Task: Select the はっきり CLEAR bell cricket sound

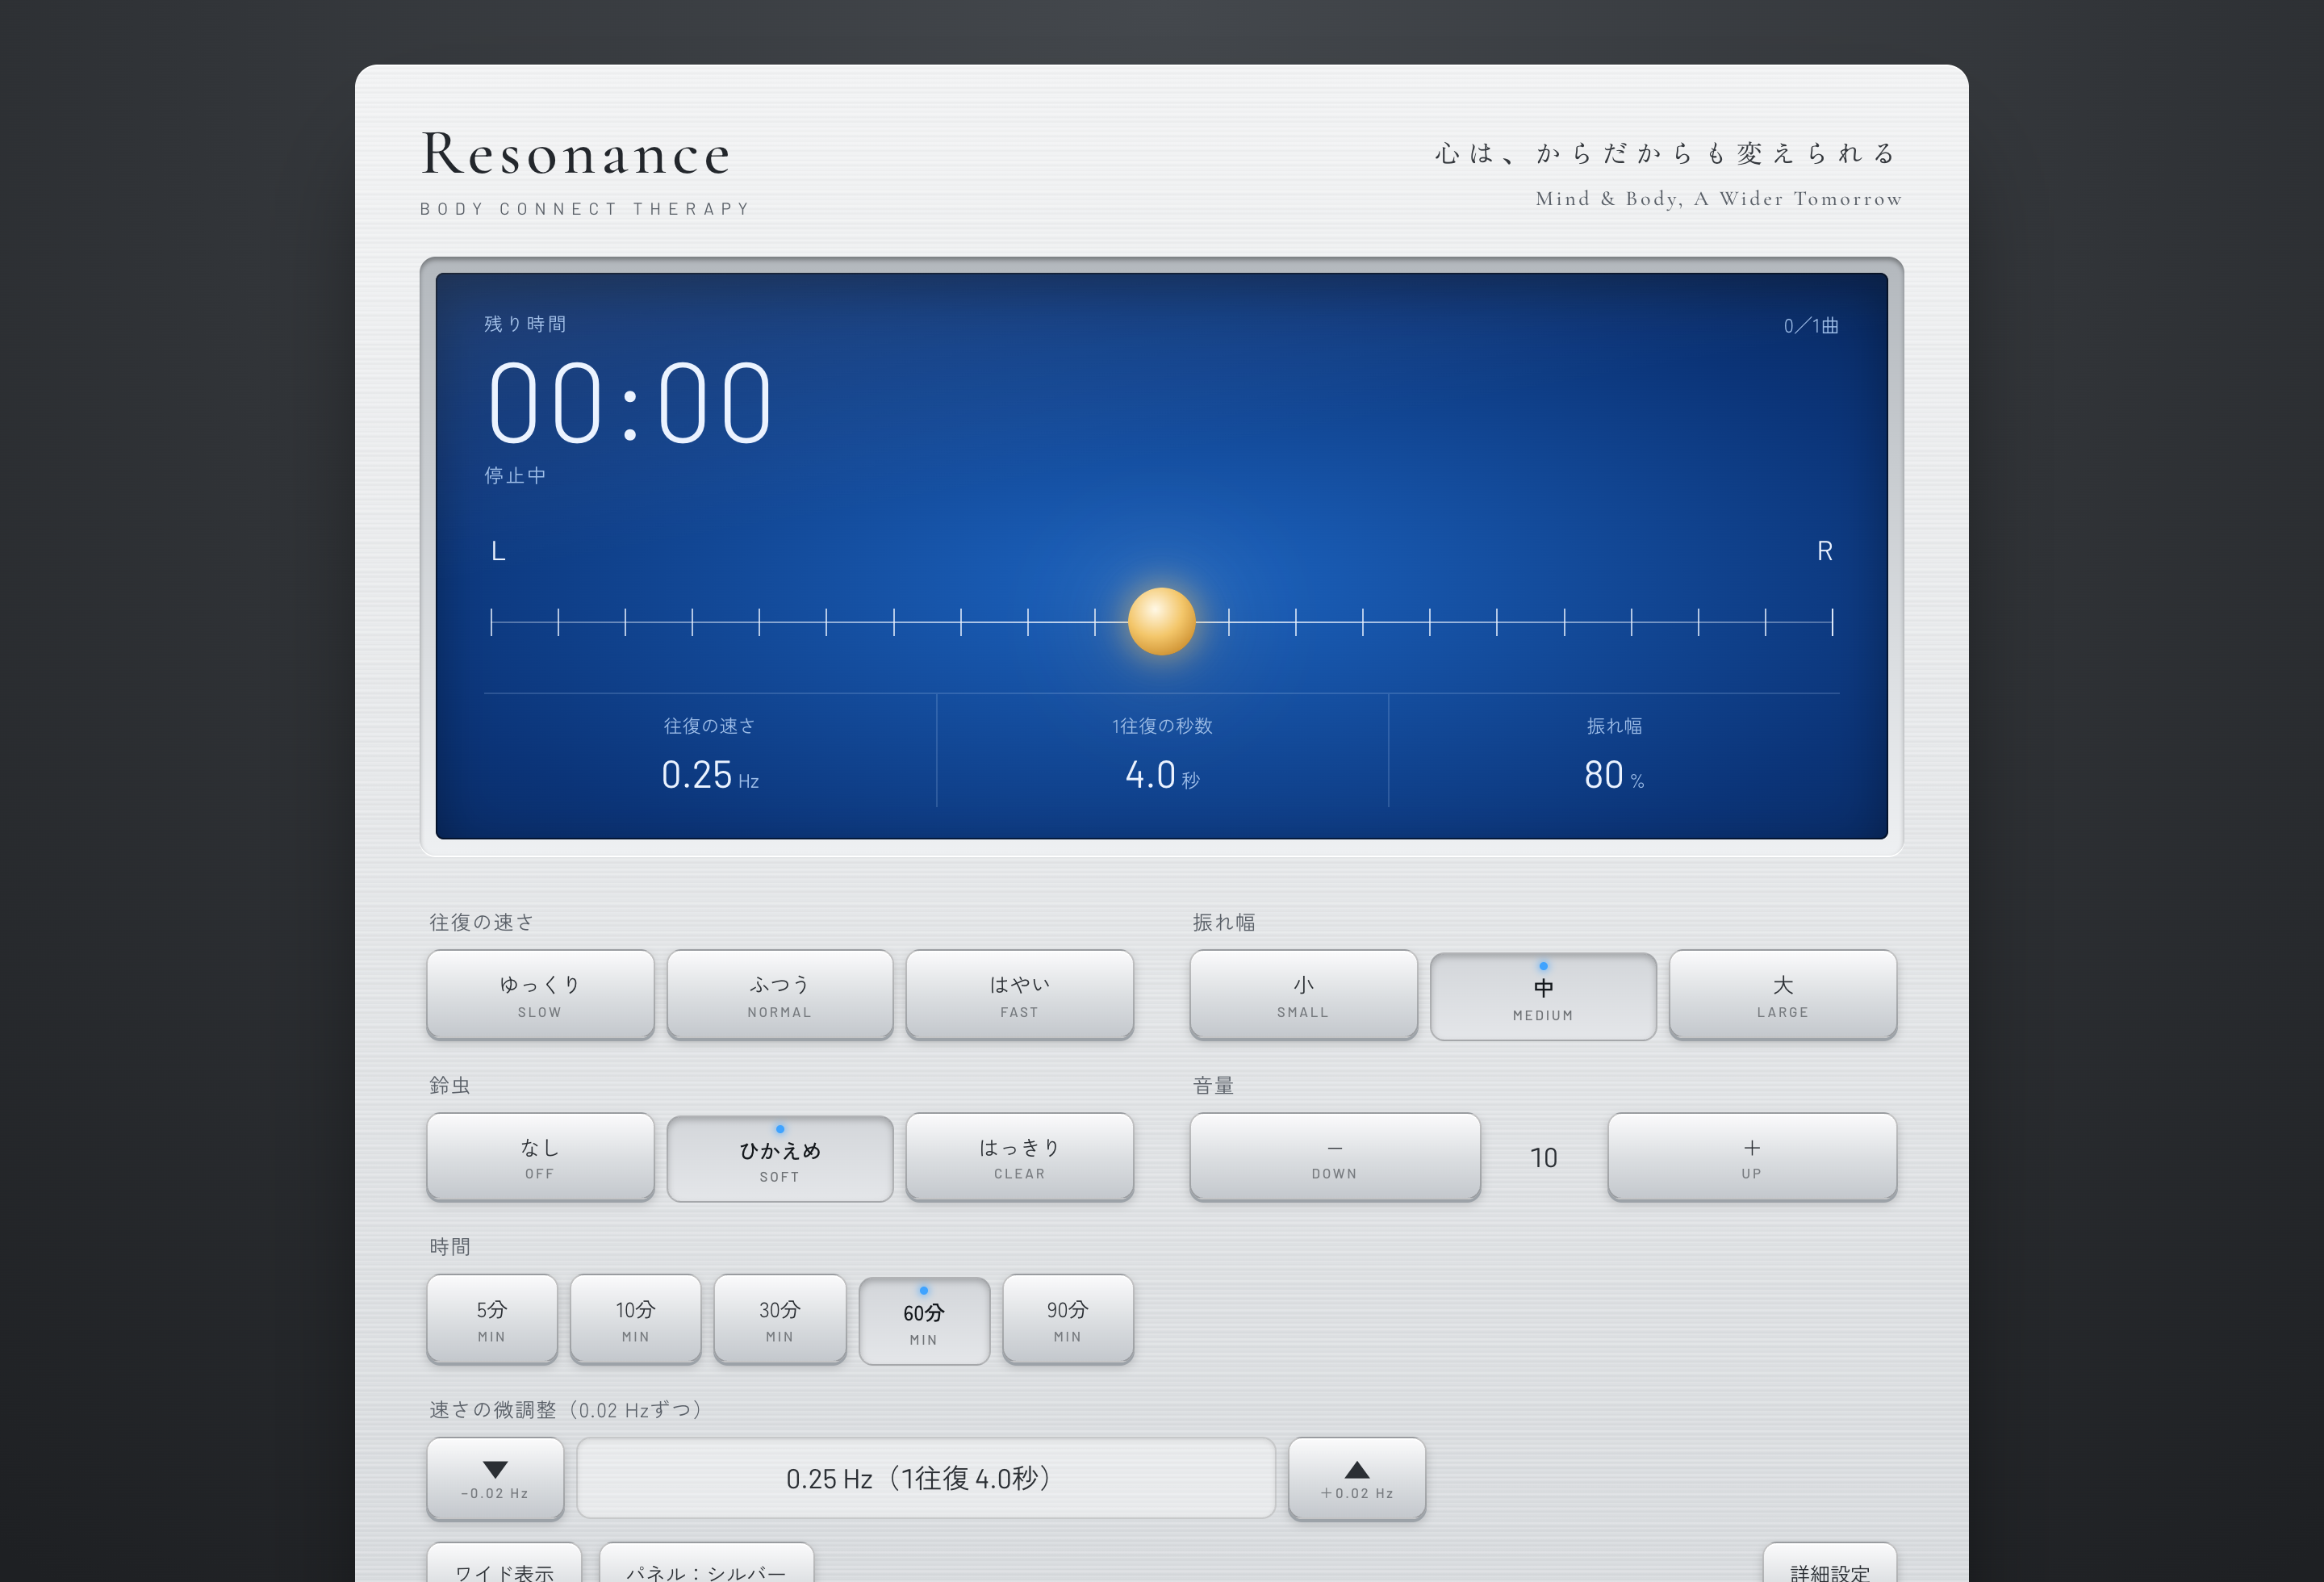Action: (1019, 1157)
